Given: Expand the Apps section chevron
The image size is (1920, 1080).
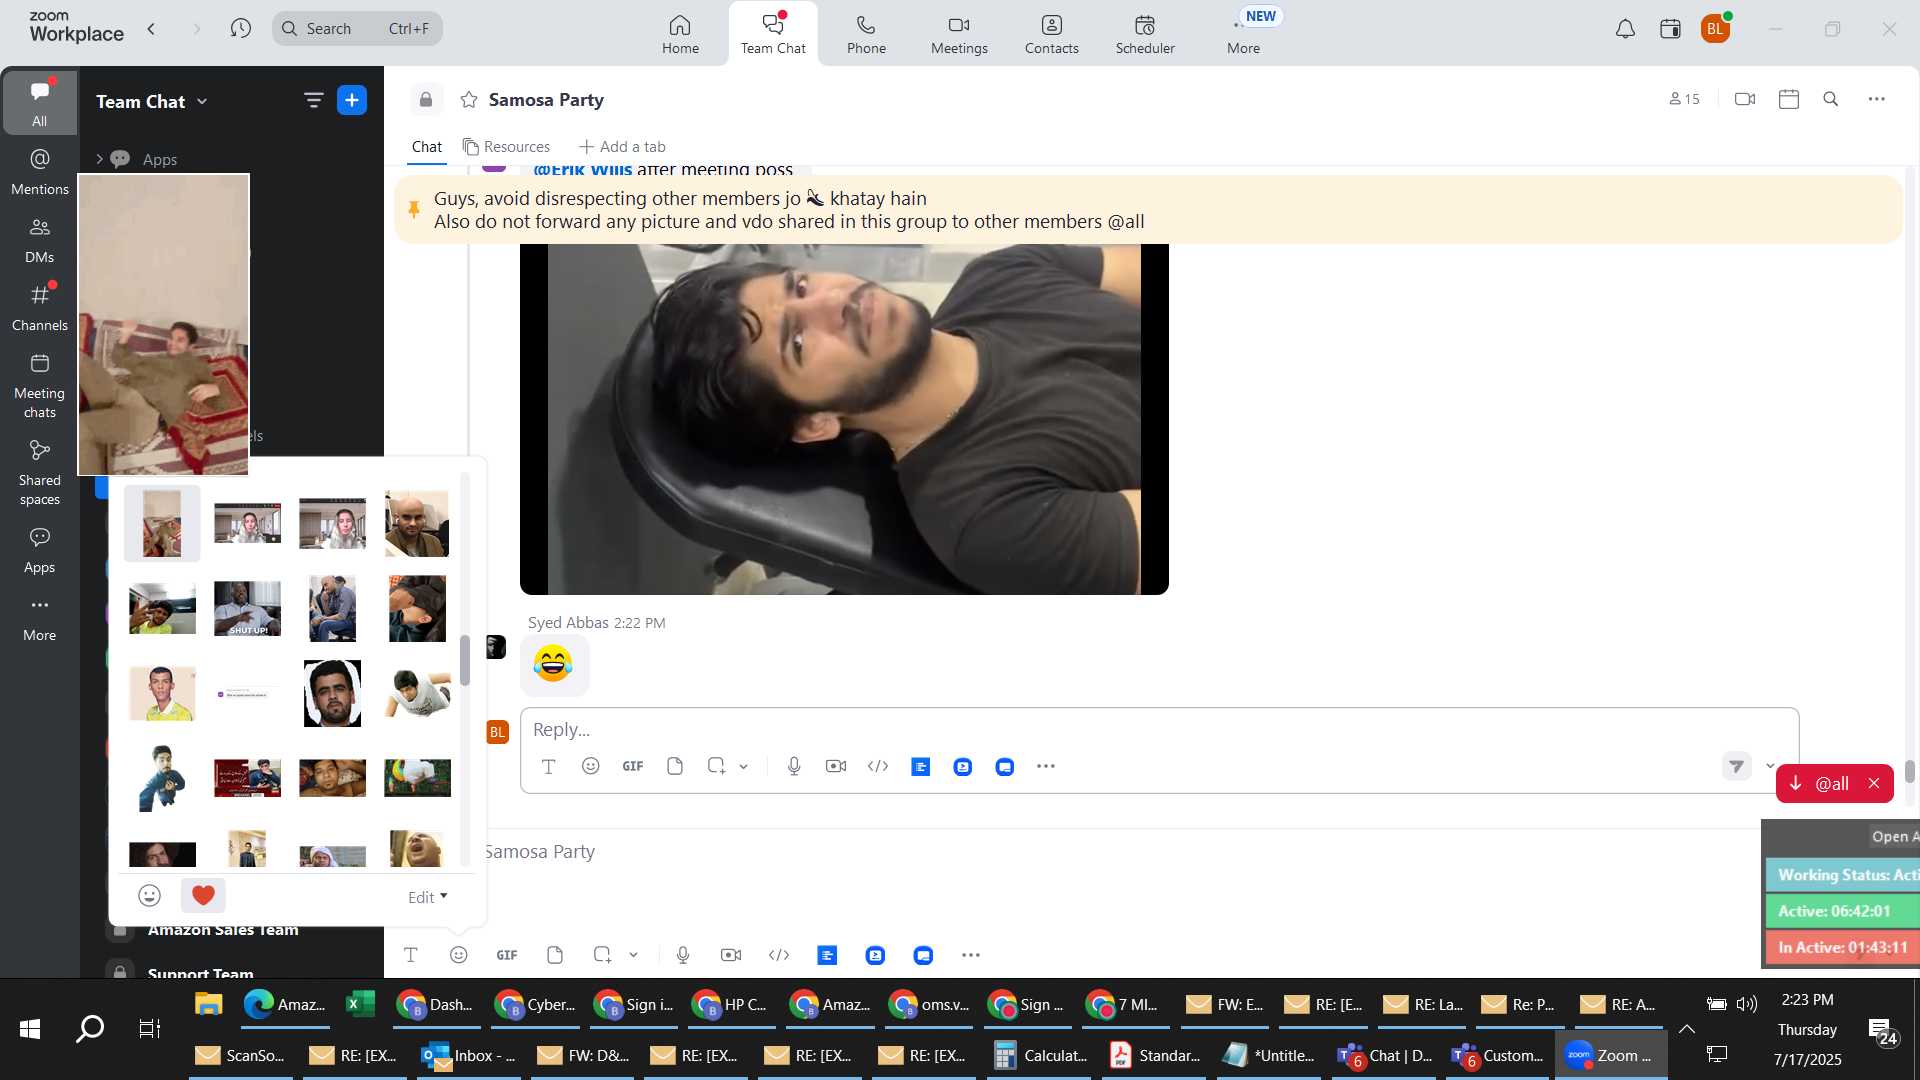Looking at the screenshot, I should coord(99,158).
